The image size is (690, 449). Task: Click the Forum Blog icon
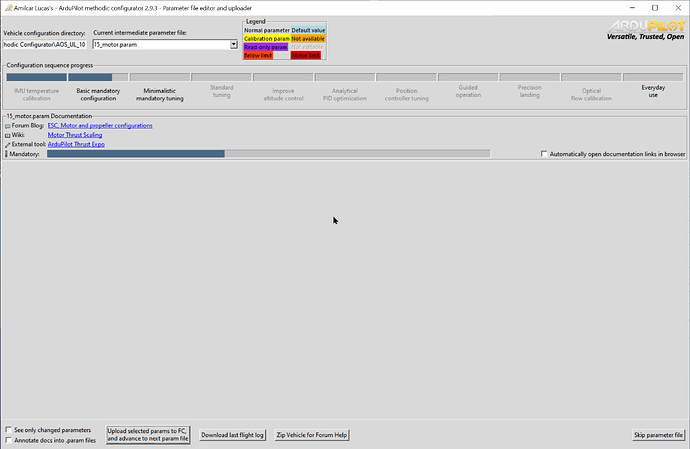tap(8, 126)
